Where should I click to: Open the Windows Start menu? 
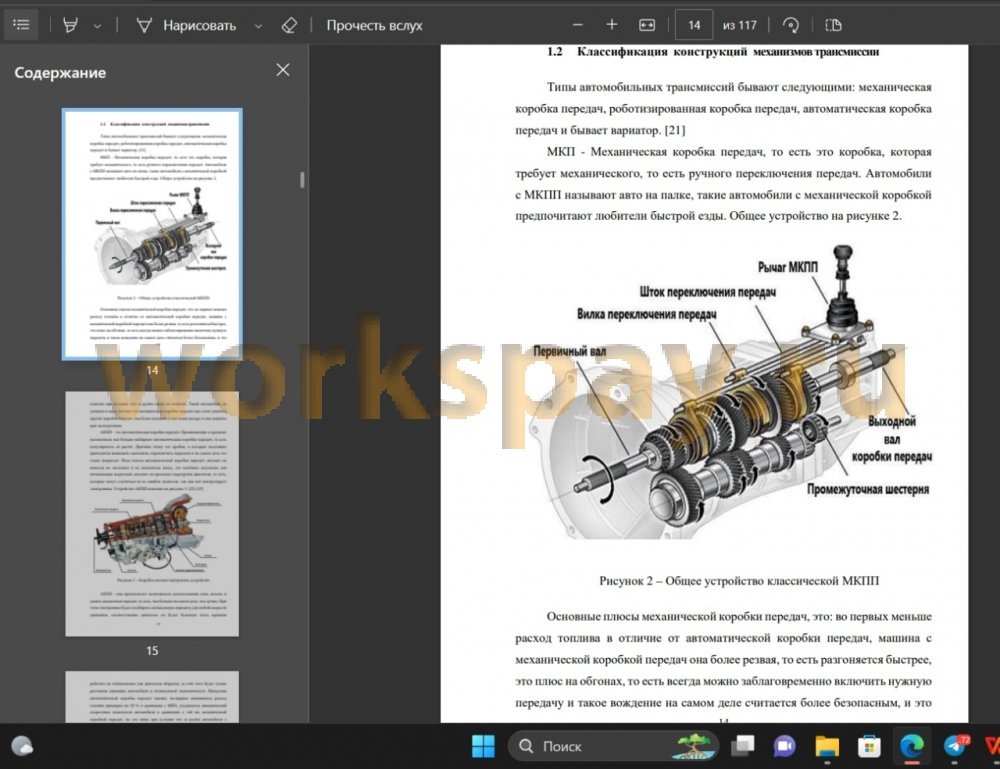coord(483,745)
